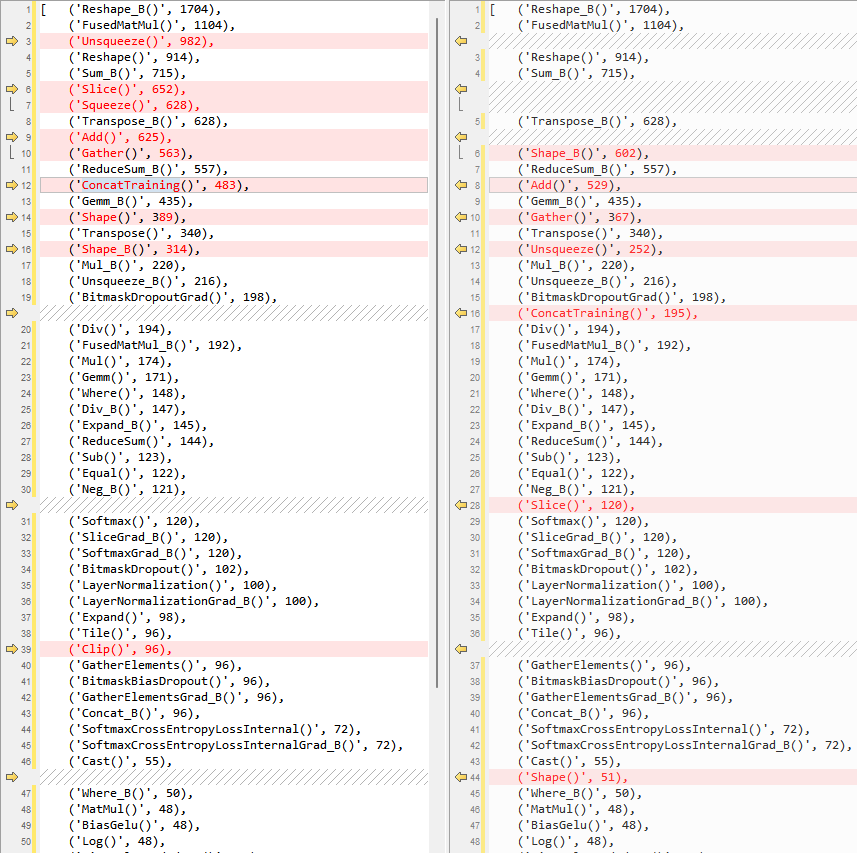Click ('FusedMatMul()', 1104) in the right pane
Viewport: 857px width, 853px height.
coord(601,25)
